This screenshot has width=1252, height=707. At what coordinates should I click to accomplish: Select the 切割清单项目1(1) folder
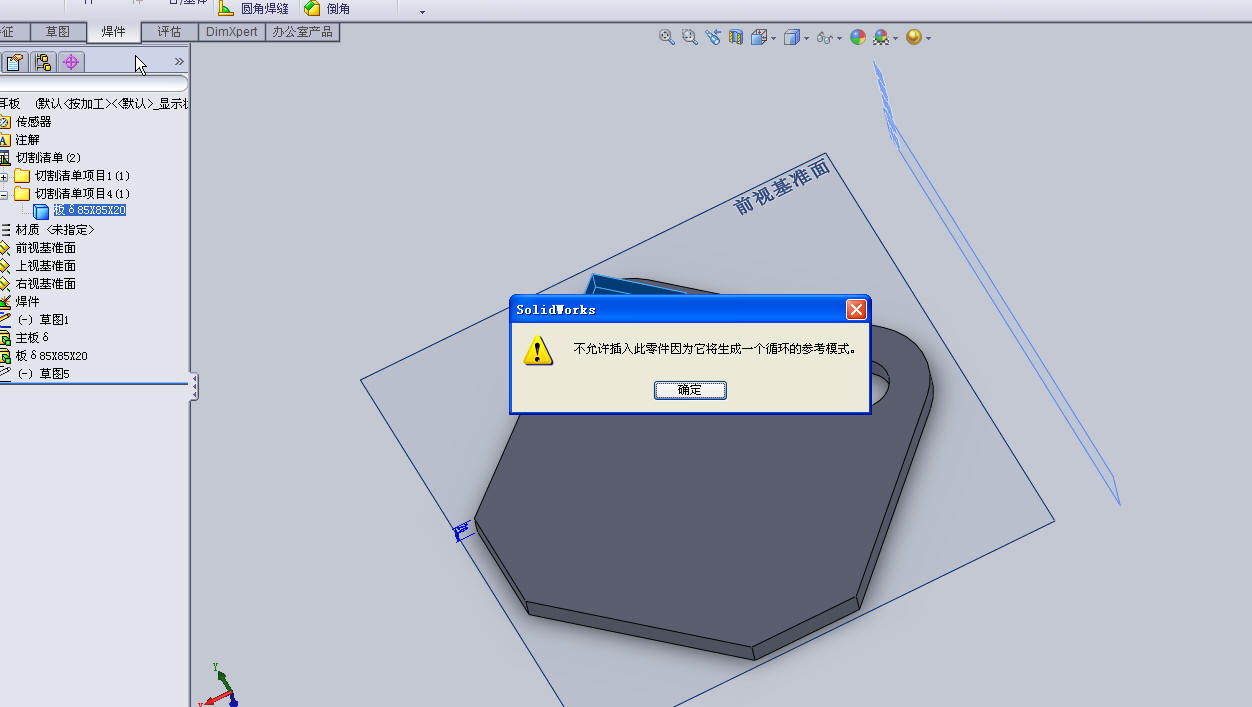82,176
